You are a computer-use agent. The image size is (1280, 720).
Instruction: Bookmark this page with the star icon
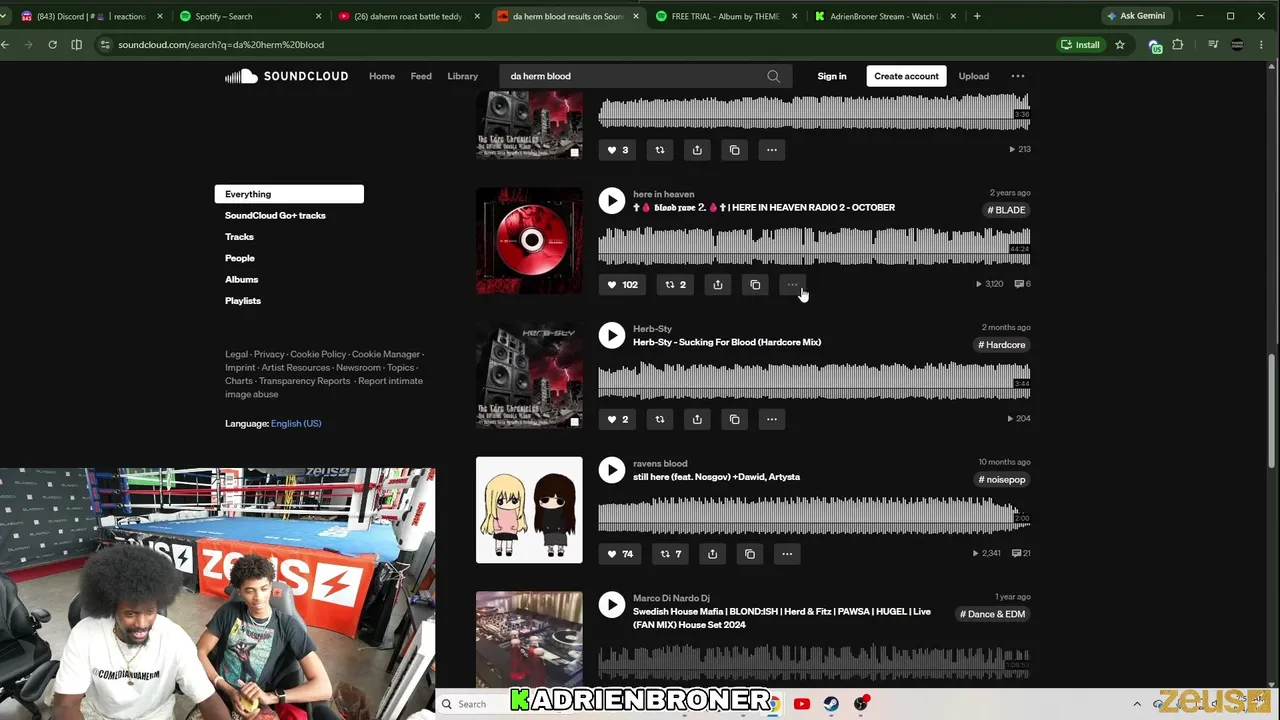[x=1120, y=44]
